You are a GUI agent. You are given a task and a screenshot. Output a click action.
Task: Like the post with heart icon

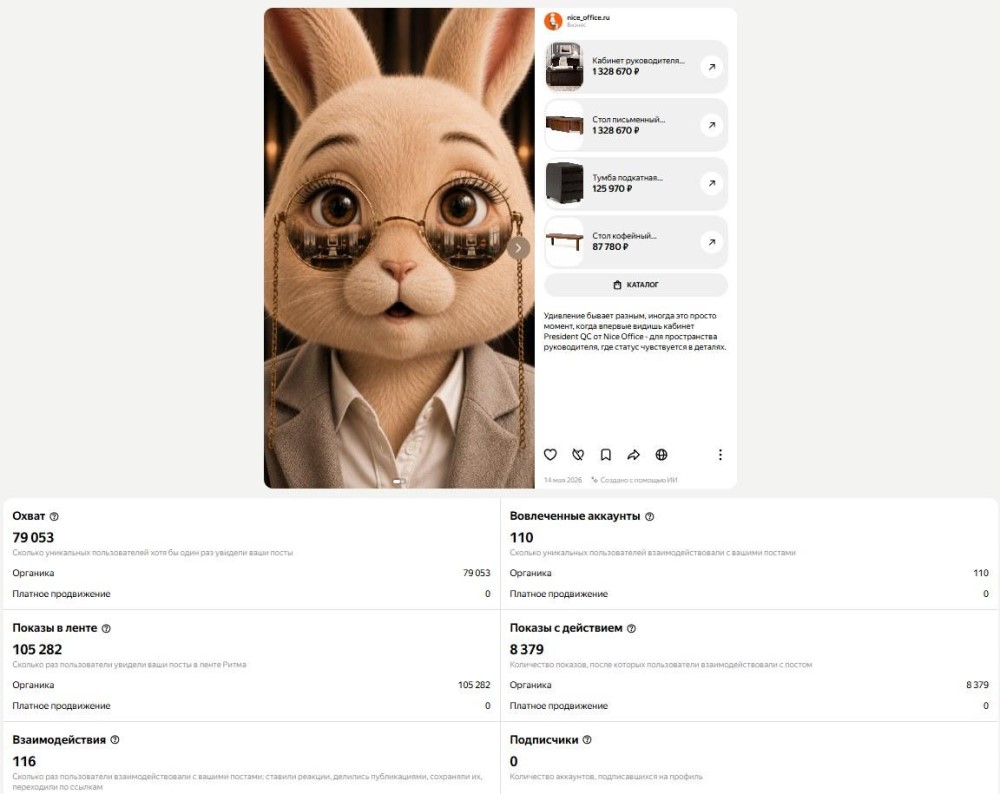pos(550,455)
